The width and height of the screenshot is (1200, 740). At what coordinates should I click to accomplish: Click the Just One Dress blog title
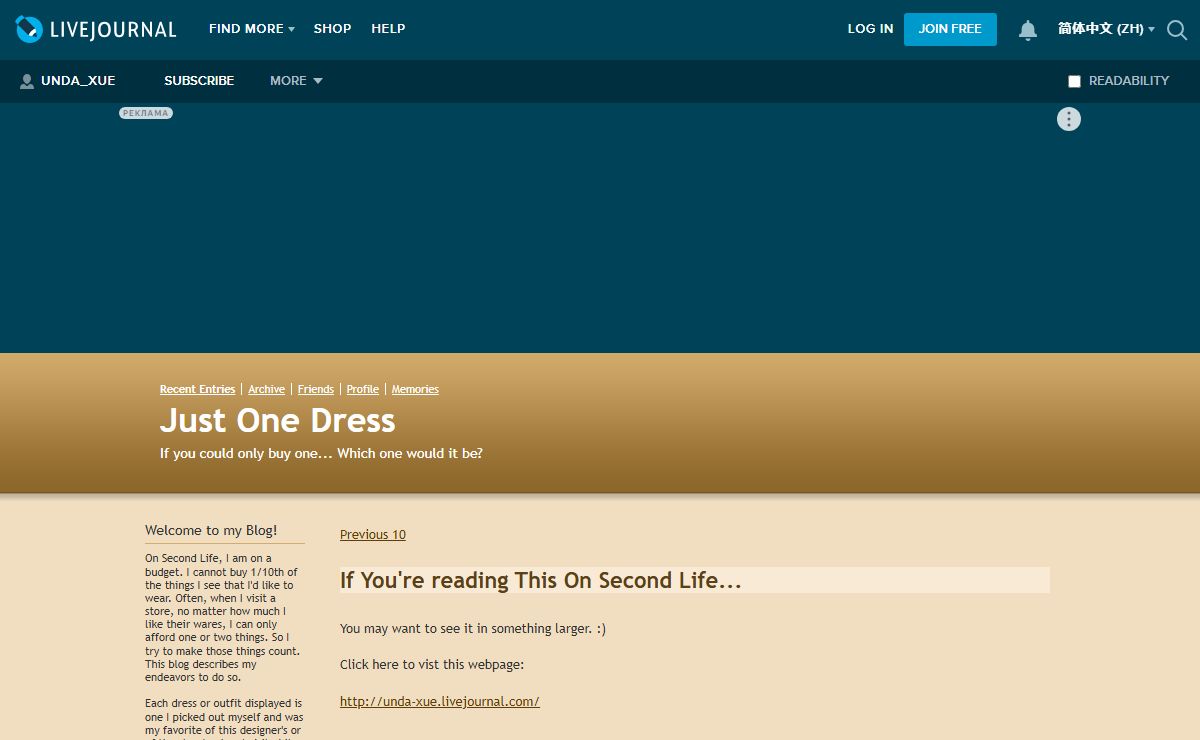click(x=278, y=420)
